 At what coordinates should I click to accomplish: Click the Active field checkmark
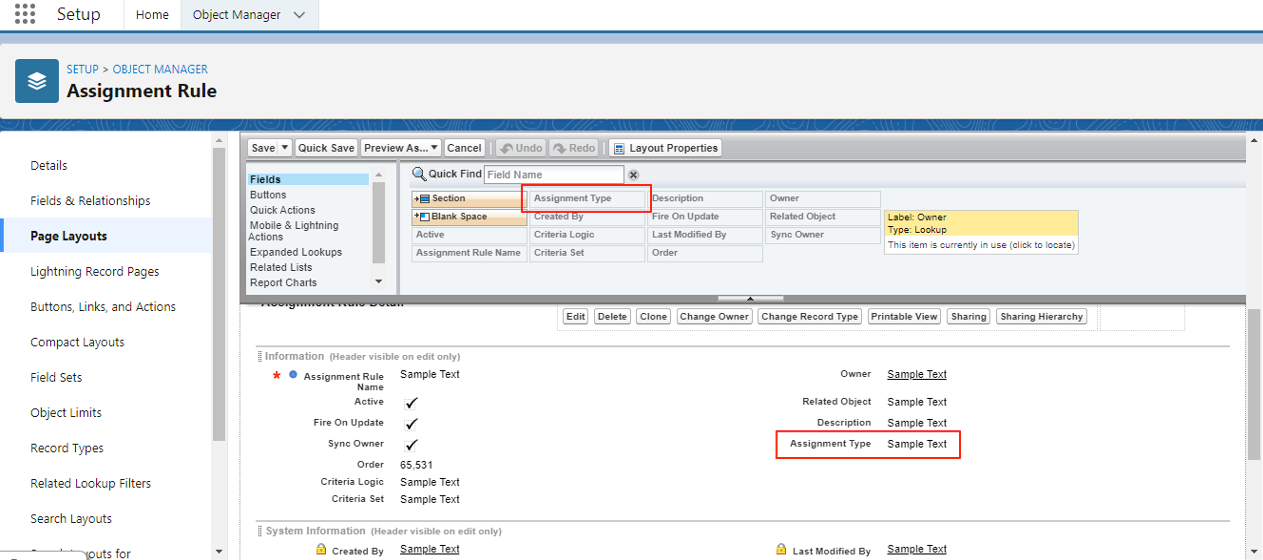pyautogui.click(x=411, y=403)
